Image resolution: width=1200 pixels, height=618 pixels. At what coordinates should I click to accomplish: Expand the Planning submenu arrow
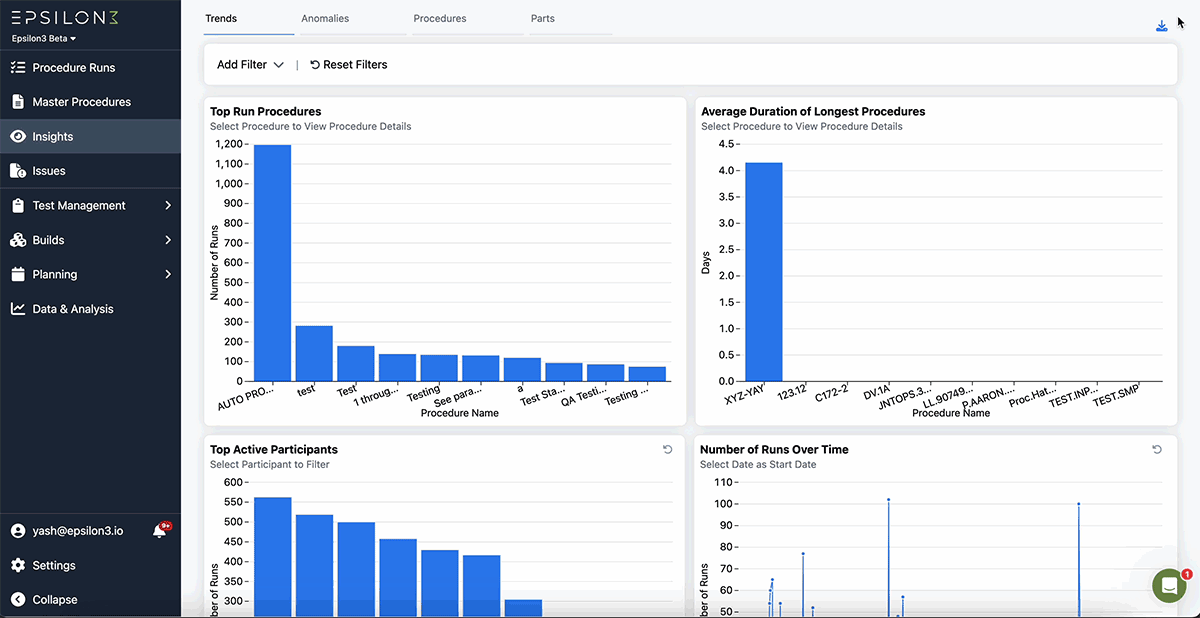click(x=167, y=274)
